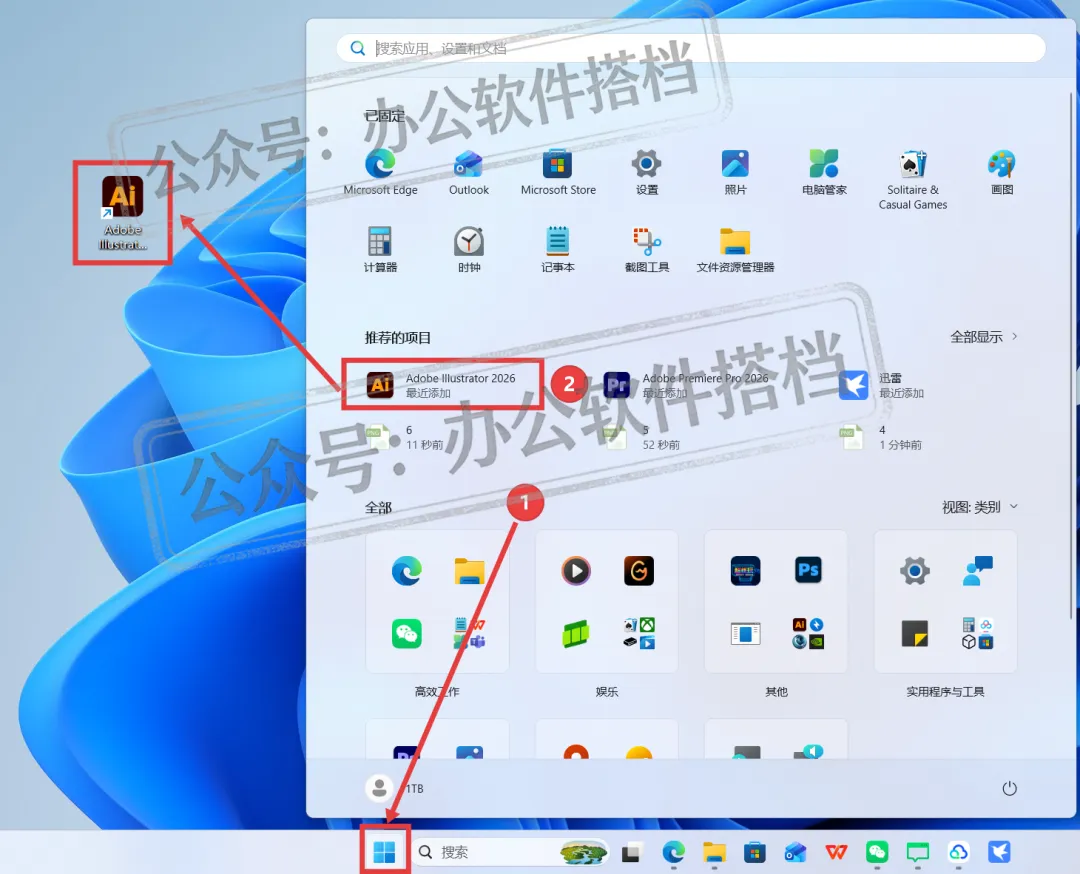Open Solitaire & Casual Games
Screen dimensions: 1080x874
[x=913, y=179]
